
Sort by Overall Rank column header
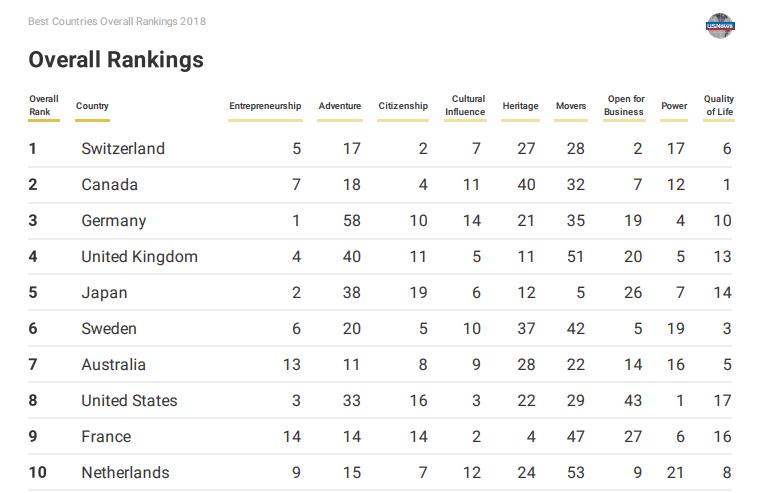[x=43, y=106]
